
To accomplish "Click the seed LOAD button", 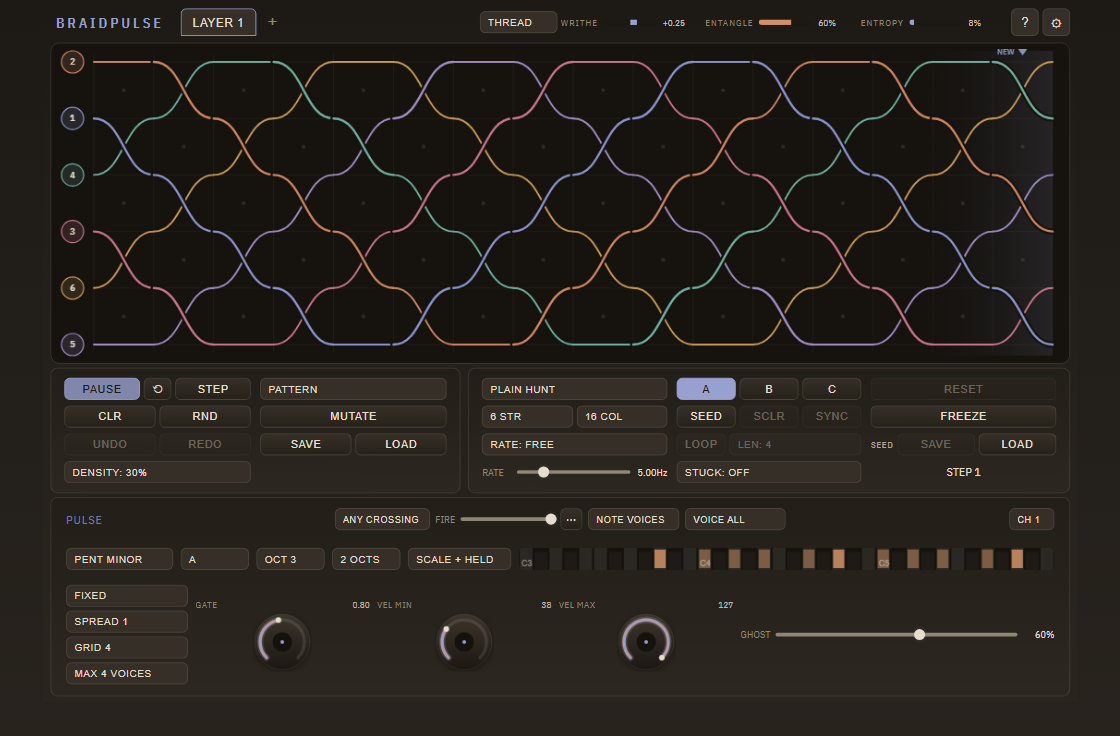I will point(1017,444).
